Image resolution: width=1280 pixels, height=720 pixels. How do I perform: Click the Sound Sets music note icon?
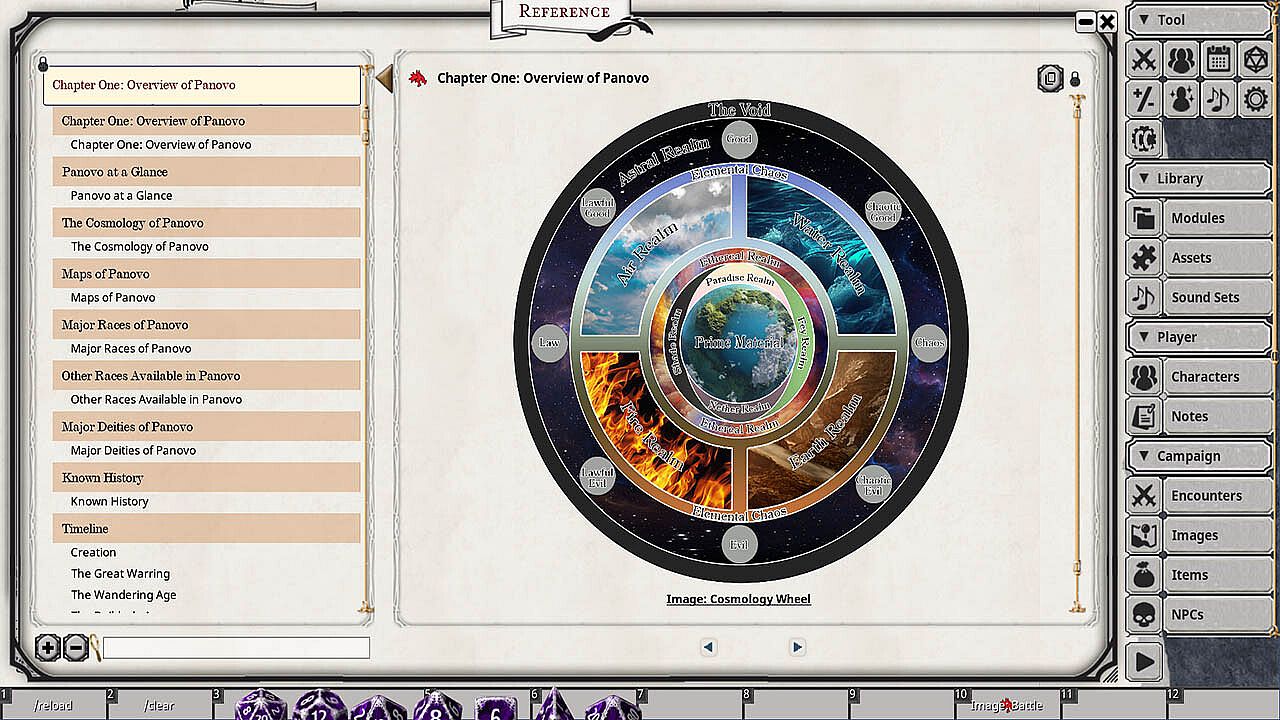(x=1144, y=297)
